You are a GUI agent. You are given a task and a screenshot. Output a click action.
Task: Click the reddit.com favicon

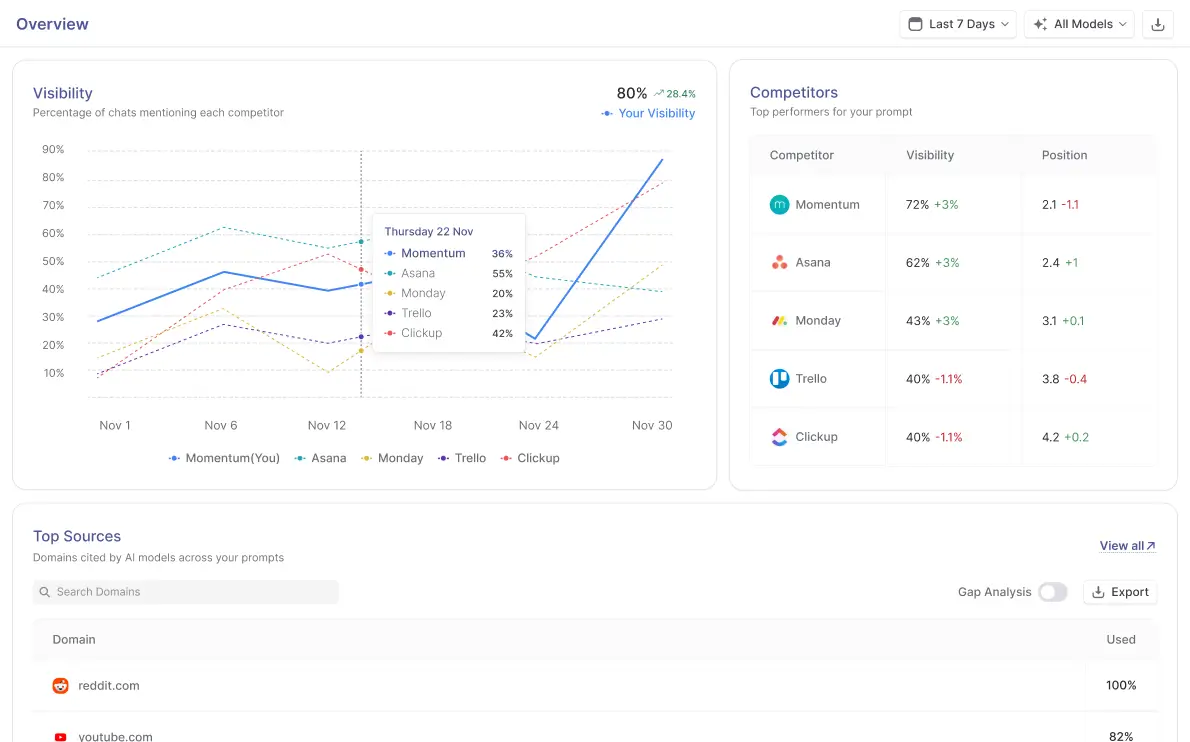click(61, 686)
